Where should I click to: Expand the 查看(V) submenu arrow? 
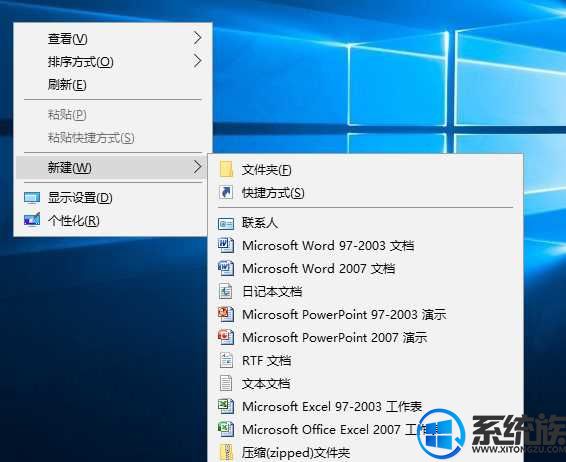click(x=197, y=38)
